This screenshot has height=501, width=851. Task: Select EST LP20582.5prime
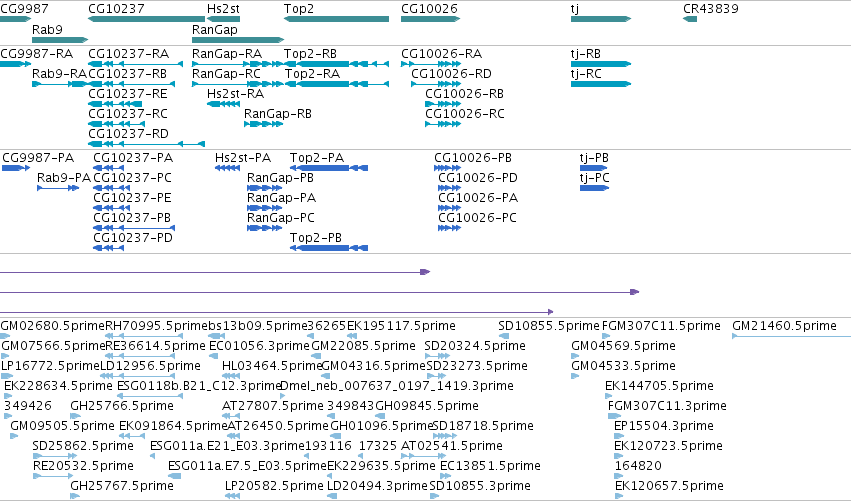click(x=232, y=496)
